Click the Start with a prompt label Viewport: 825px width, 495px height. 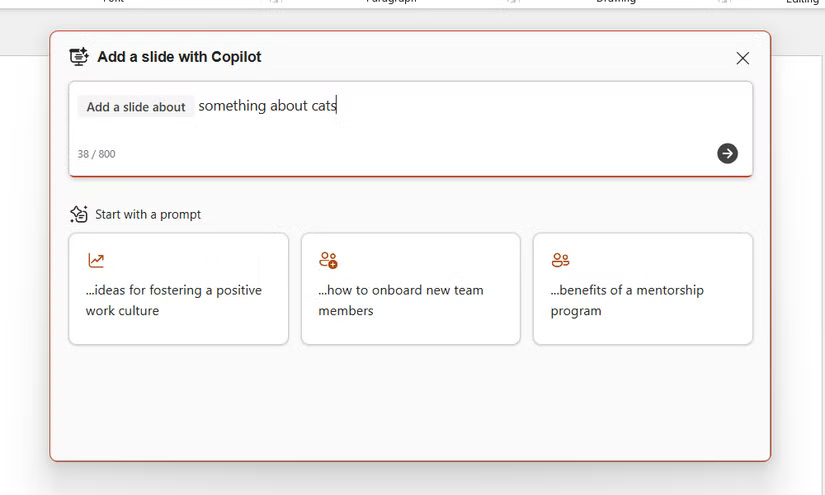coord(148,214)
